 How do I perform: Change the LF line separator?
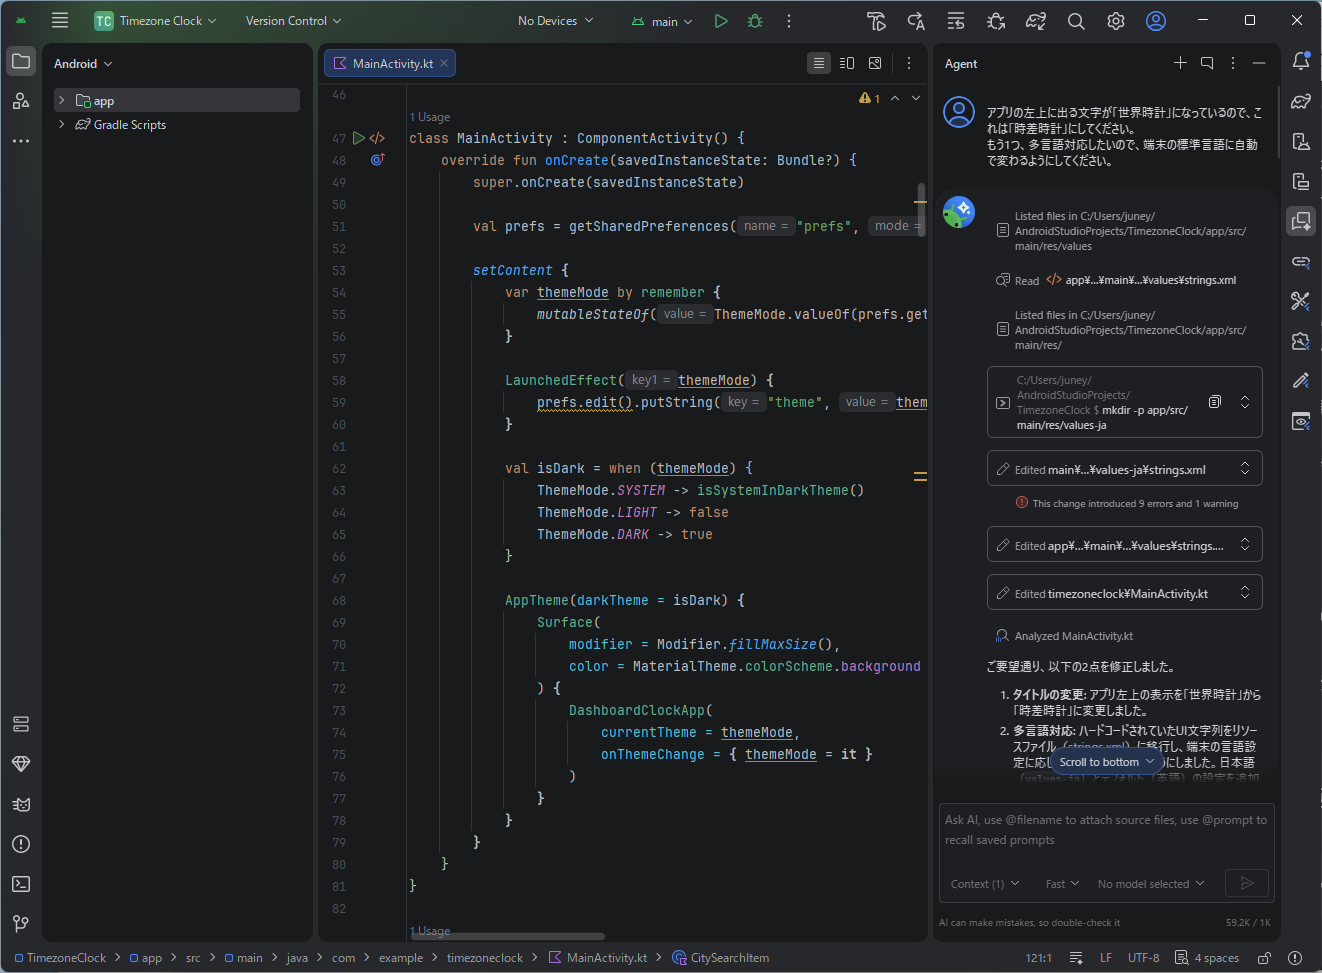point(1106,958)
